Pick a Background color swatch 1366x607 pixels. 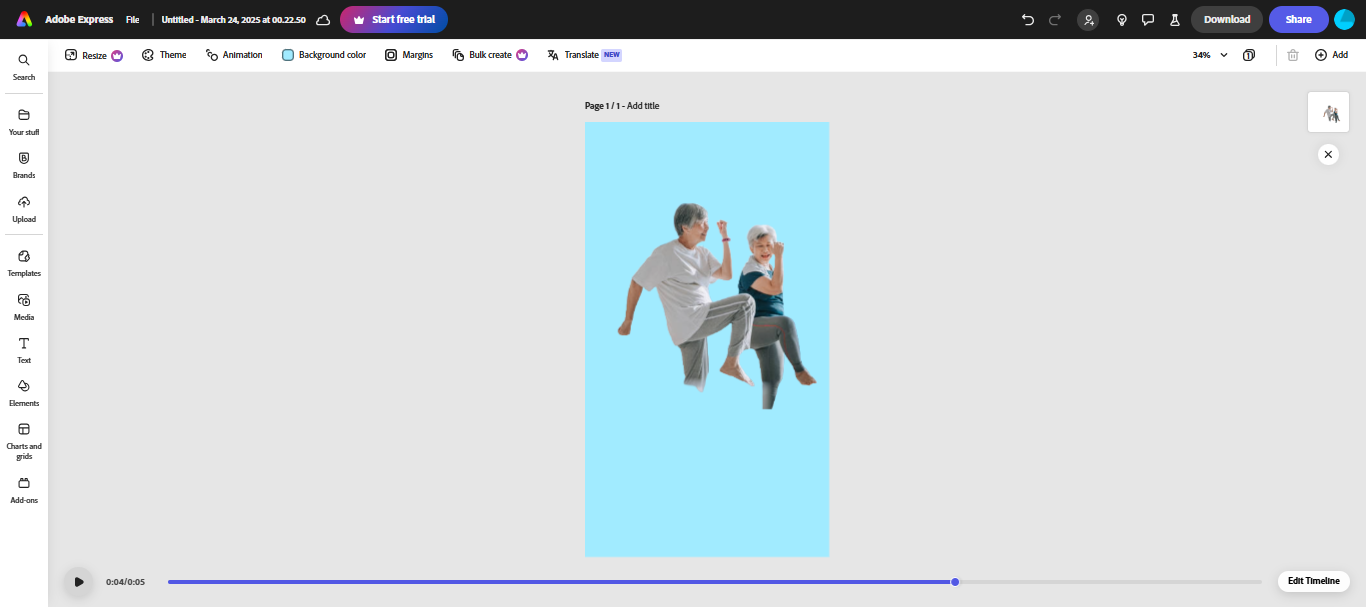point(288,55)
